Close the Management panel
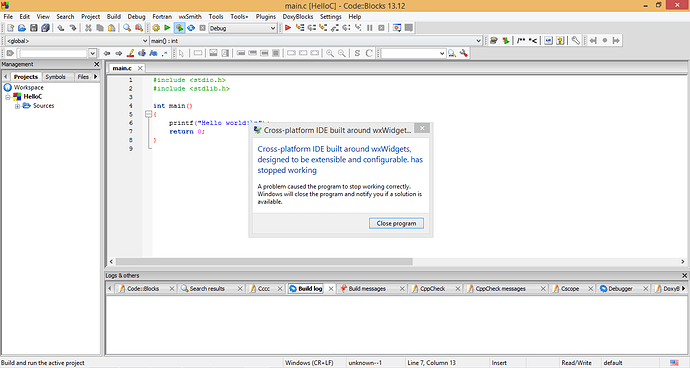The width and height of the screenshot is (690, 368). 97,64
